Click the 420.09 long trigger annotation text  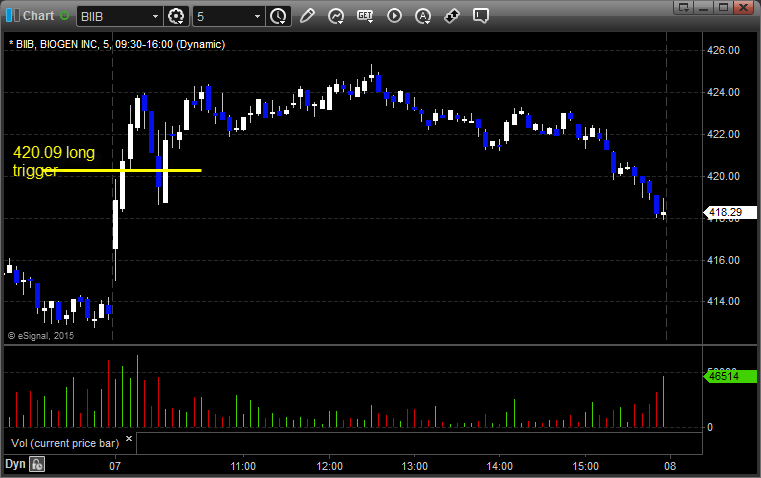[53, 161]
